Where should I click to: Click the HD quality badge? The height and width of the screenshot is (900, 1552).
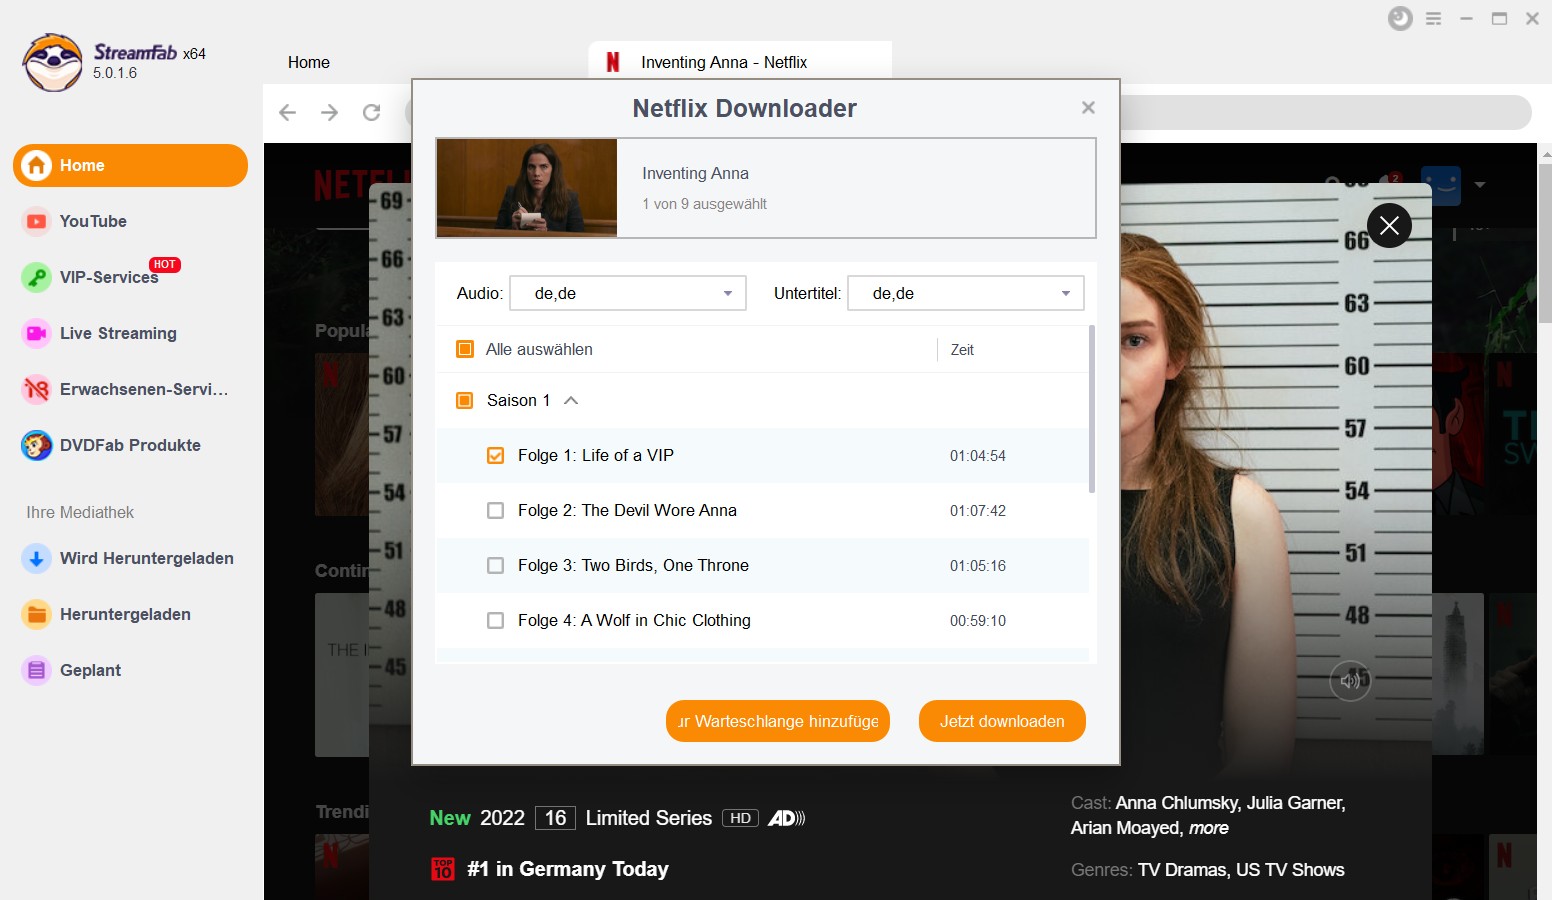(740, 818)
